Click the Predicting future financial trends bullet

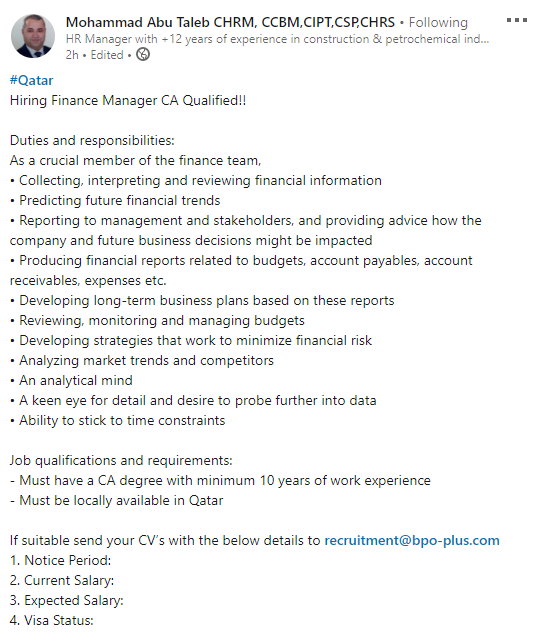115,200
